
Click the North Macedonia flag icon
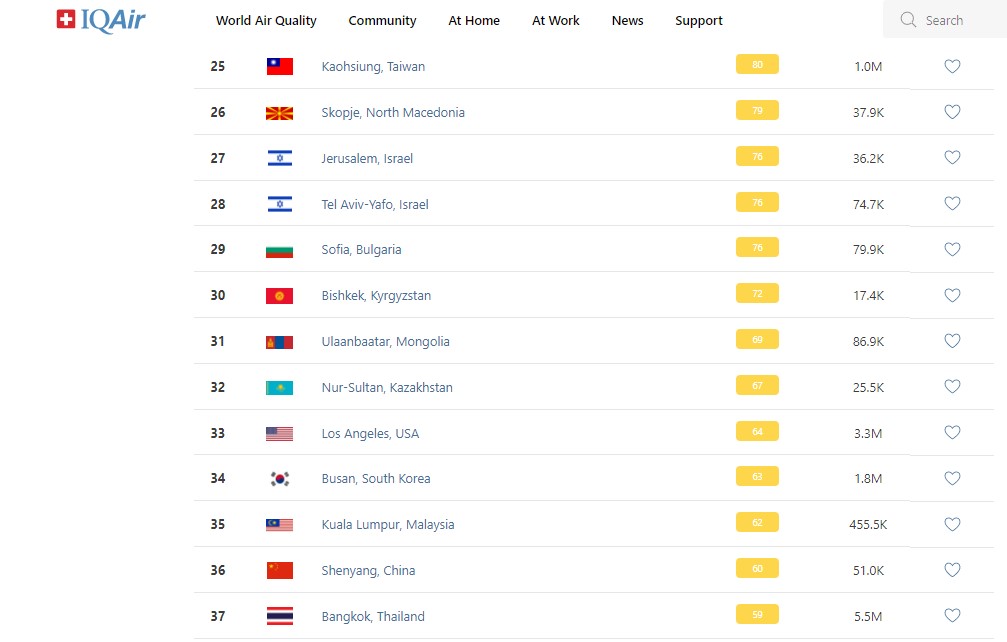coord(279,113)
